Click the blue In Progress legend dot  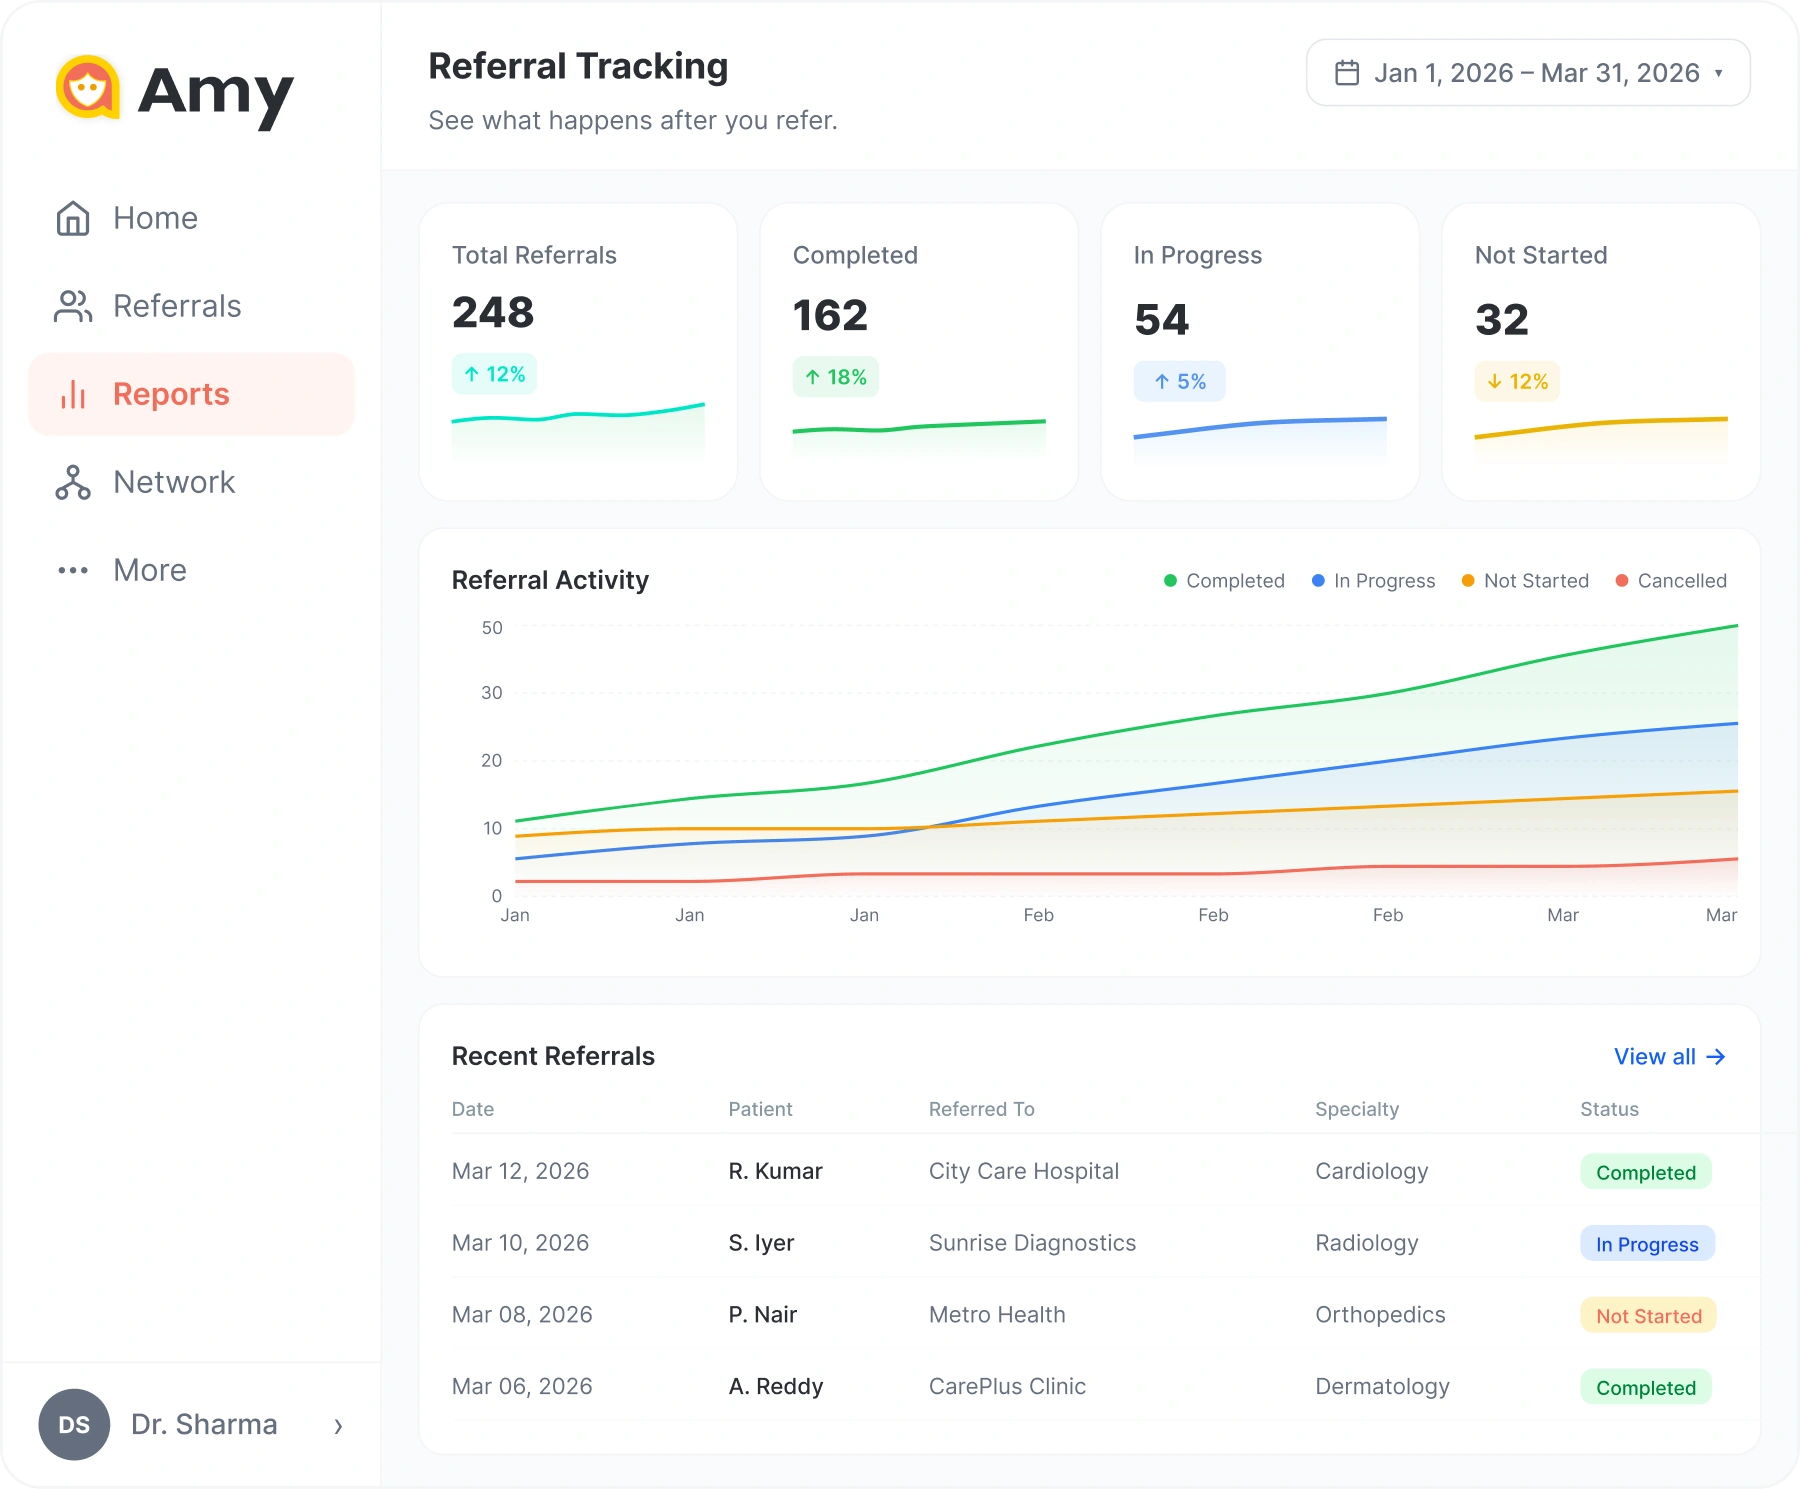[1318, 581]
